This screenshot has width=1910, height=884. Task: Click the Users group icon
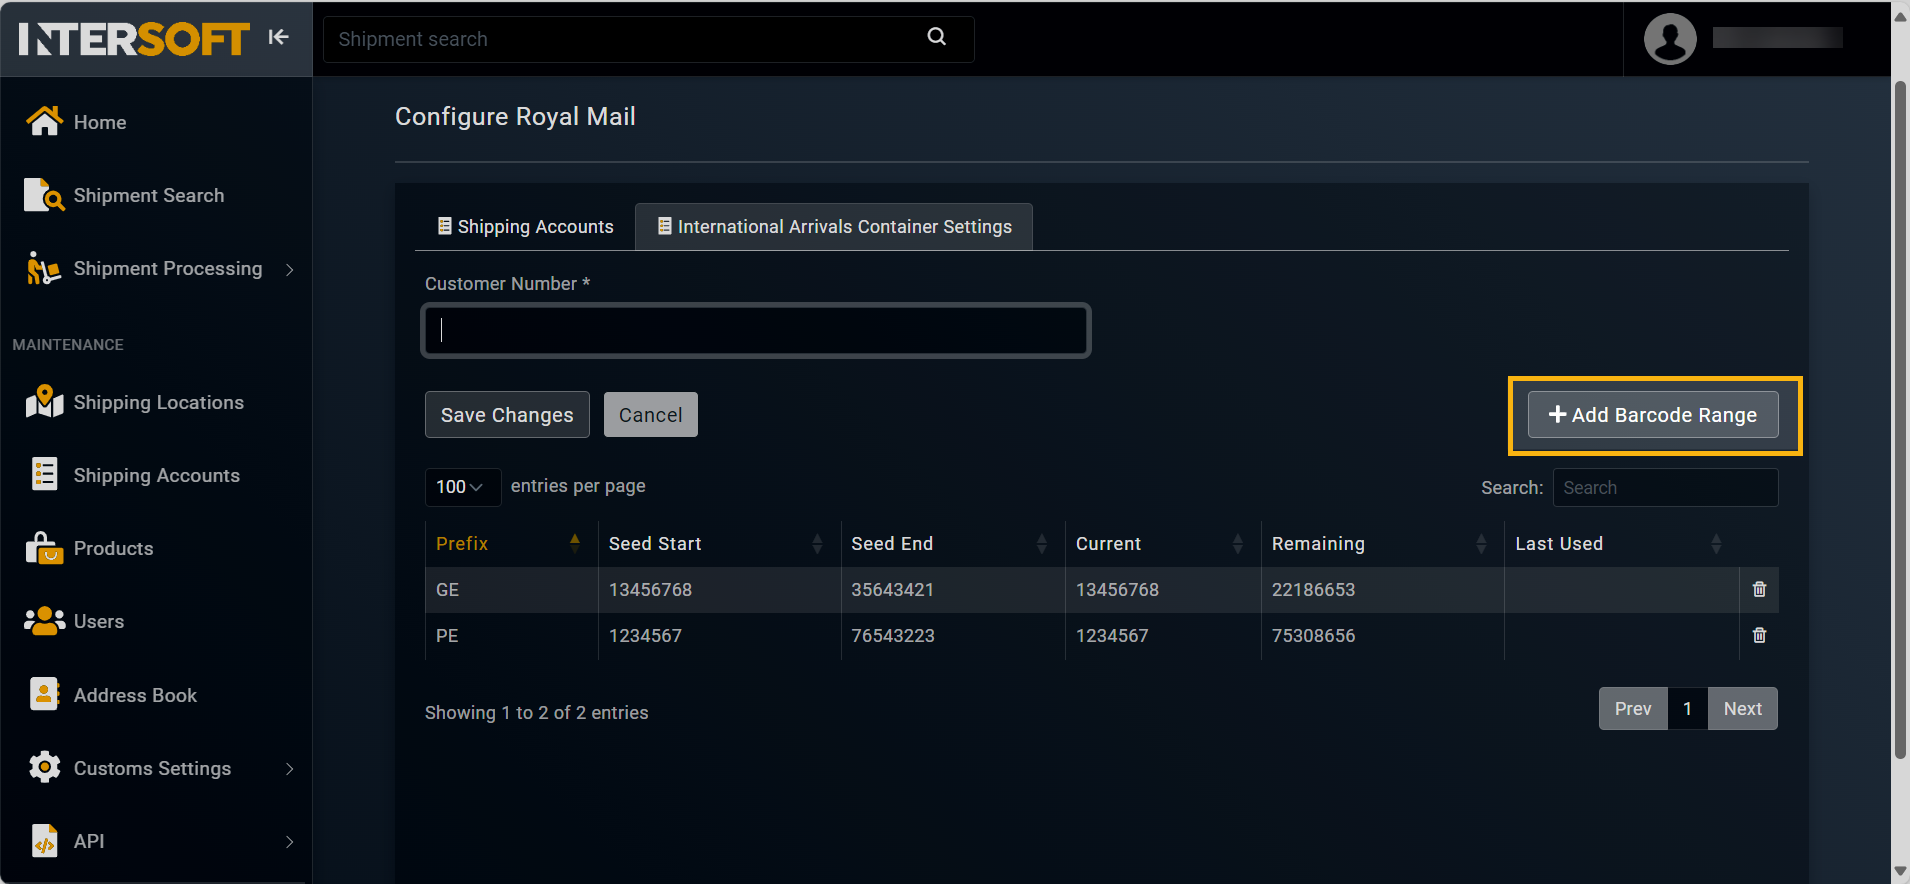click(44, 621)
